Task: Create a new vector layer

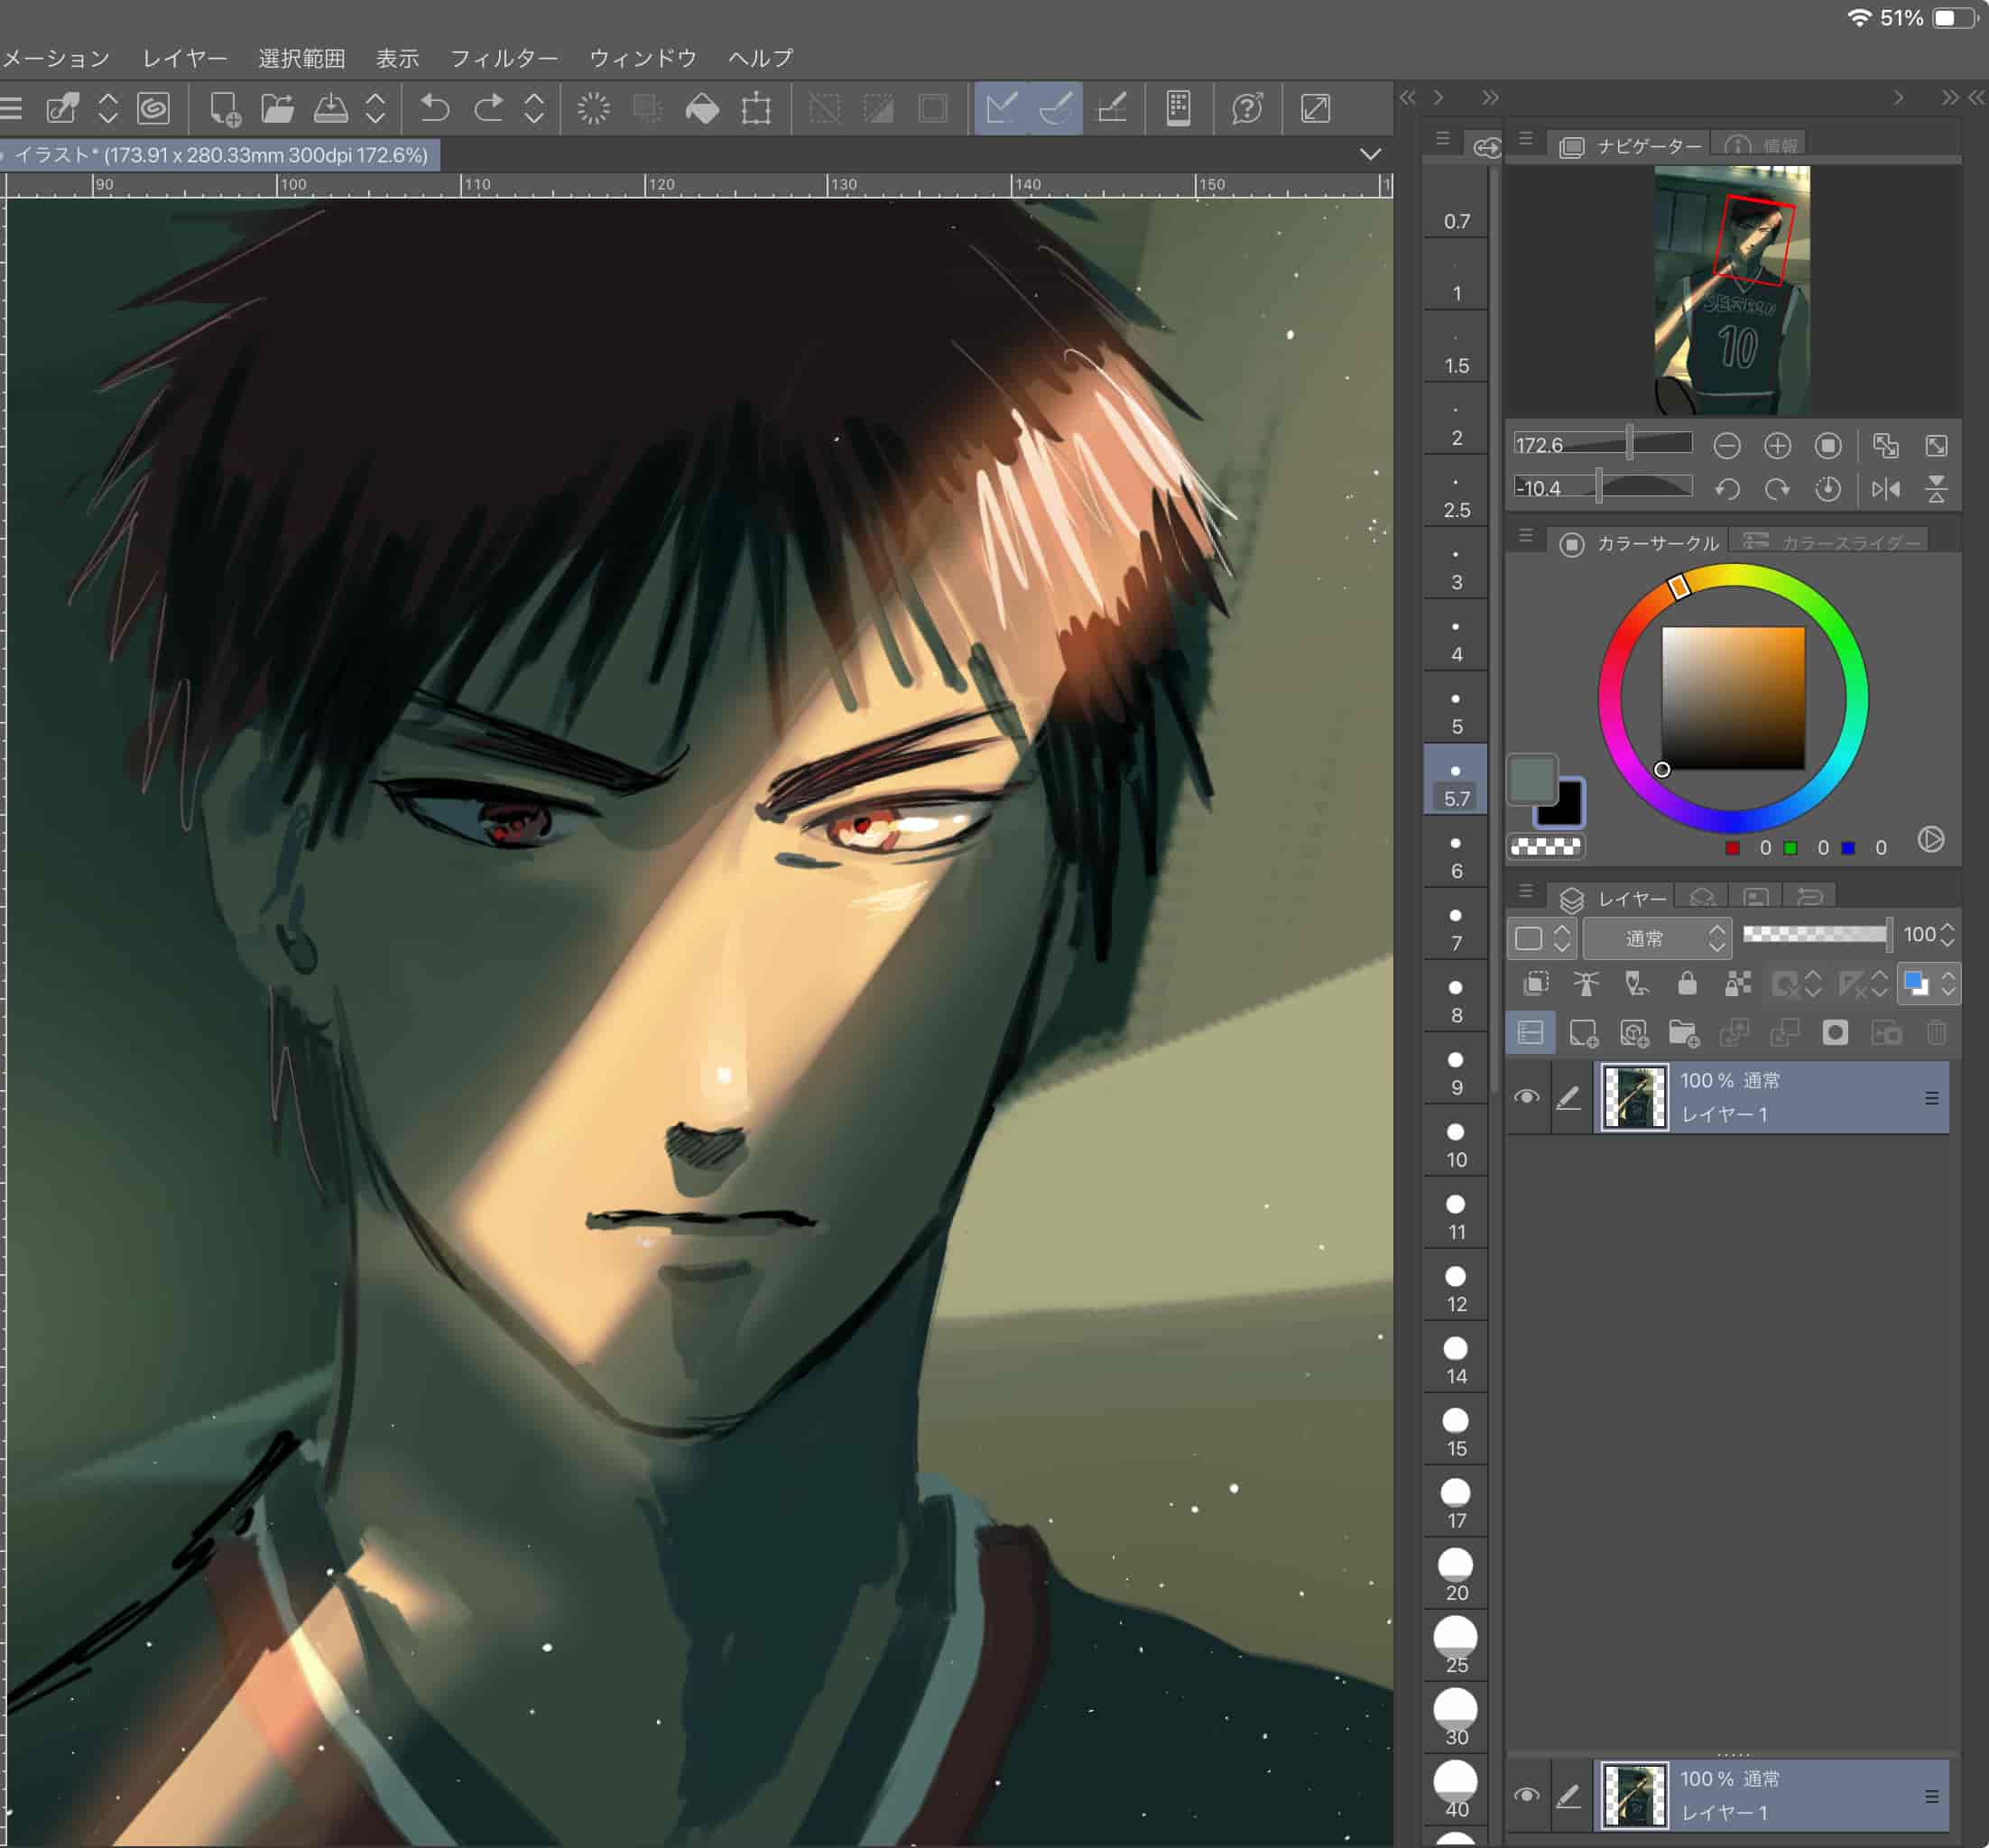Action: [x=1634, y=1033]
